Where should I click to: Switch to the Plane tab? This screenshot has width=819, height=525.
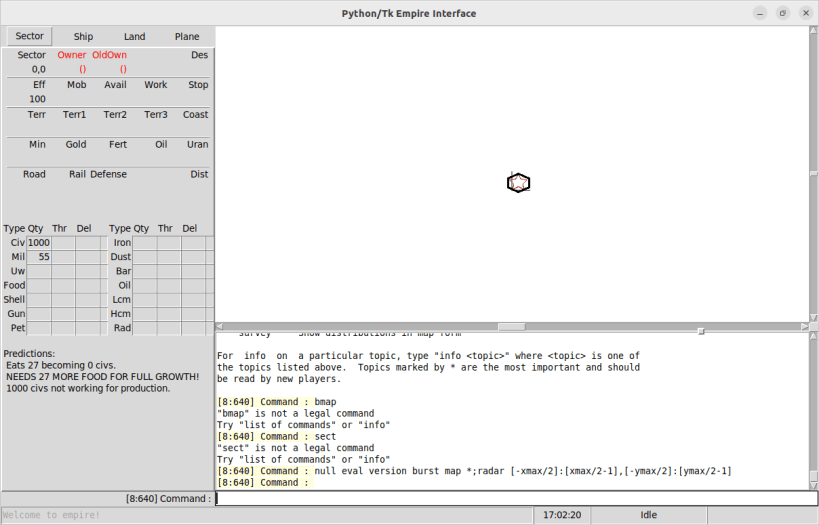tap(187, 37)
